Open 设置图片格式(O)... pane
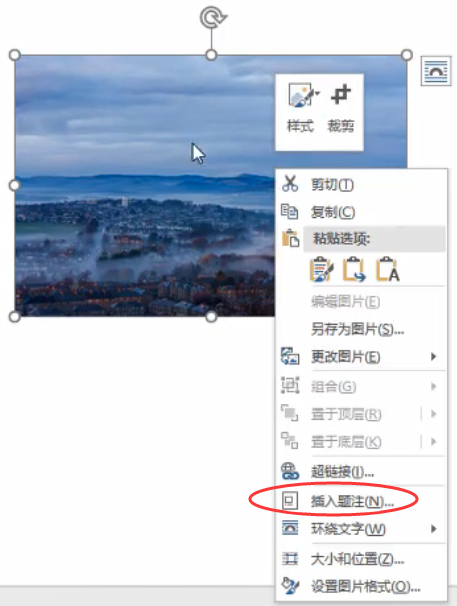 363,587
